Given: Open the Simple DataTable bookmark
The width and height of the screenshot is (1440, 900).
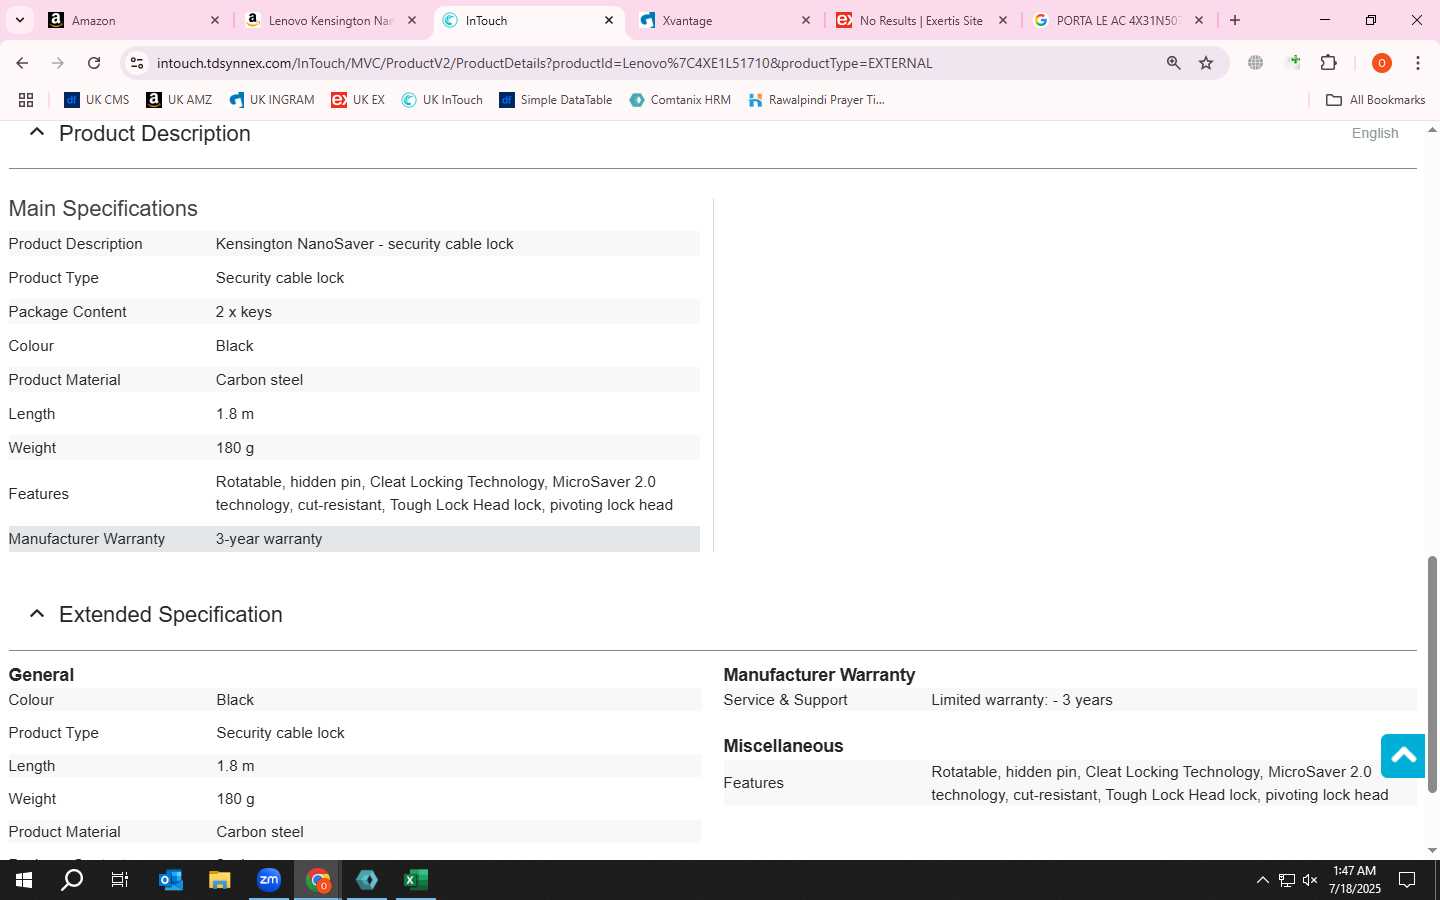Looking at the screenshot, I should coord(556,100).
